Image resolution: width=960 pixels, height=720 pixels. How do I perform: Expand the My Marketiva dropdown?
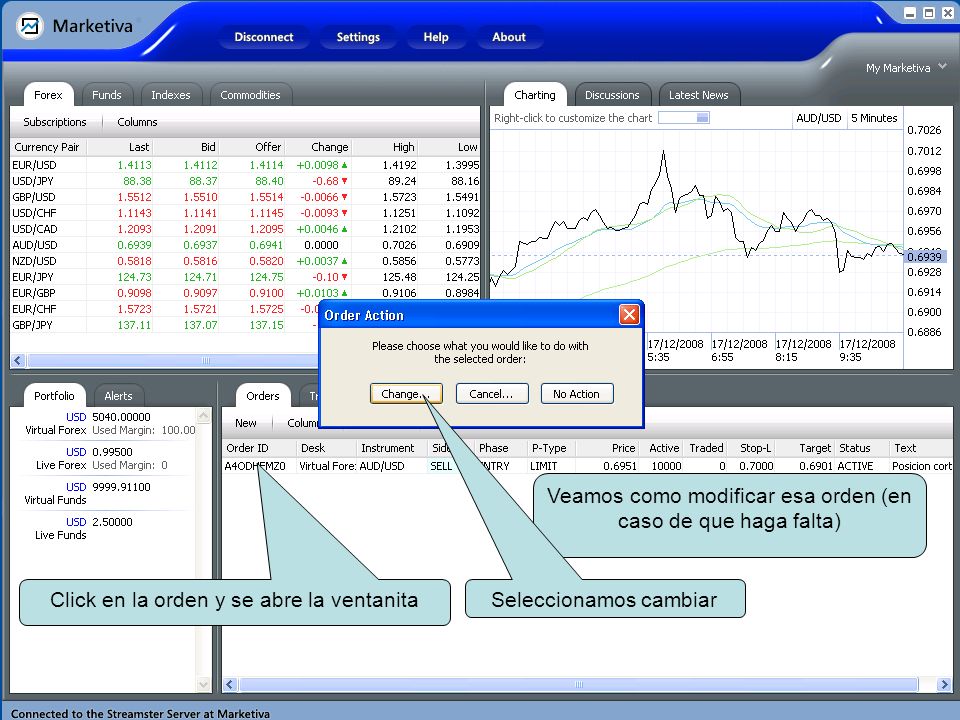click(906, 67)
